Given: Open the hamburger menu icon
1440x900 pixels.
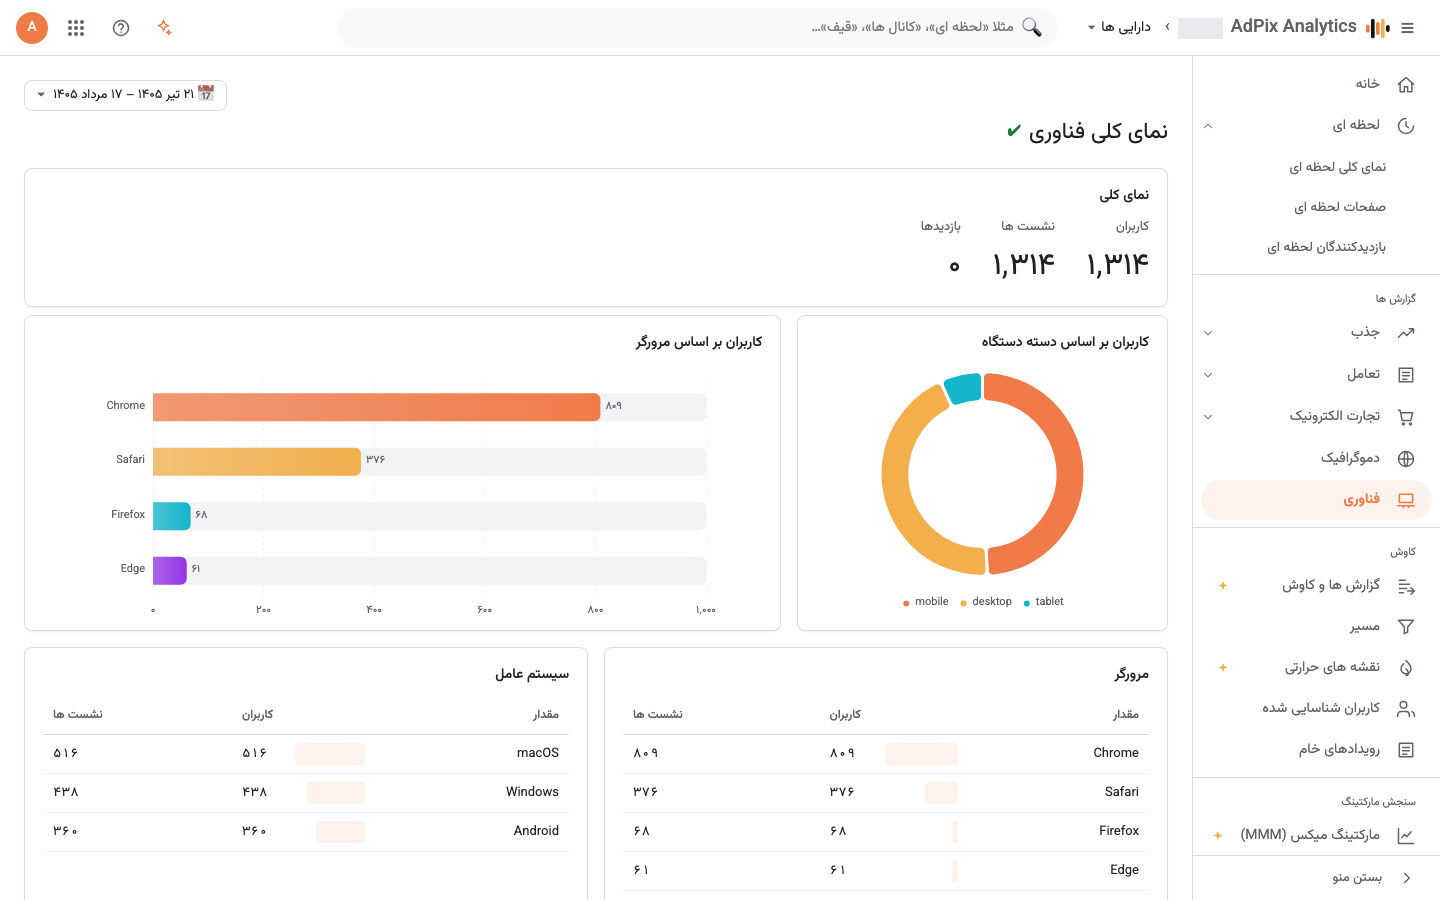Looking at the screenshot, I should 1407,28.
